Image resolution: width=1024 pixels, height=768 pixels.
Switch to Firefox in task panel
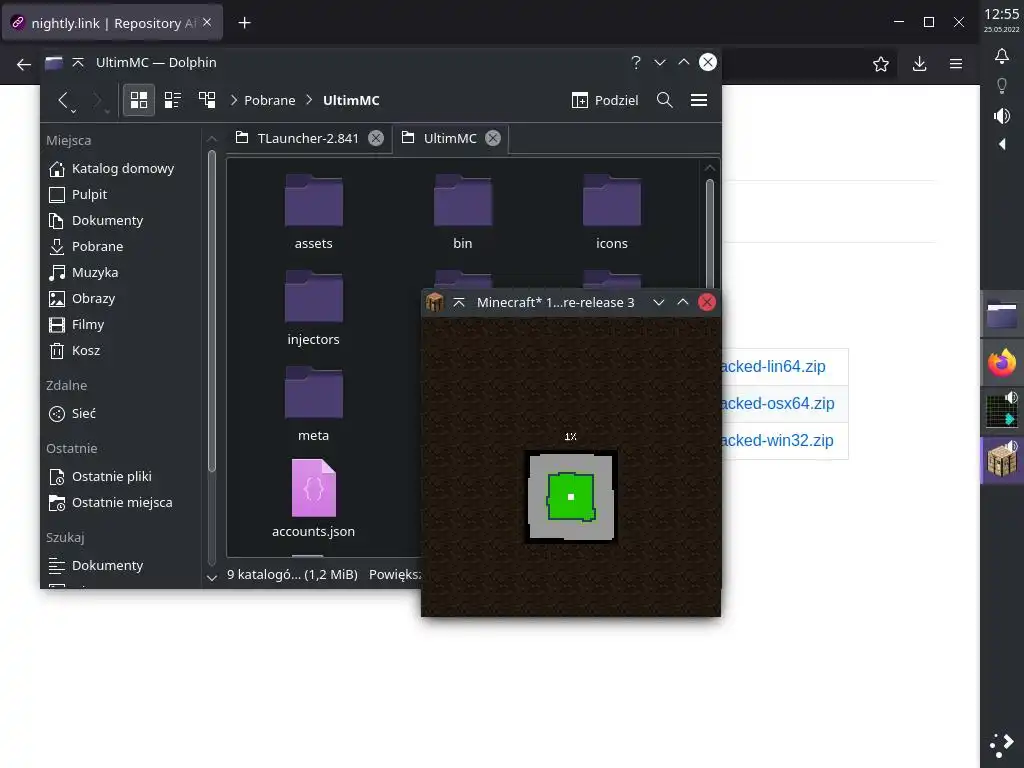[x=1002, y=362]
